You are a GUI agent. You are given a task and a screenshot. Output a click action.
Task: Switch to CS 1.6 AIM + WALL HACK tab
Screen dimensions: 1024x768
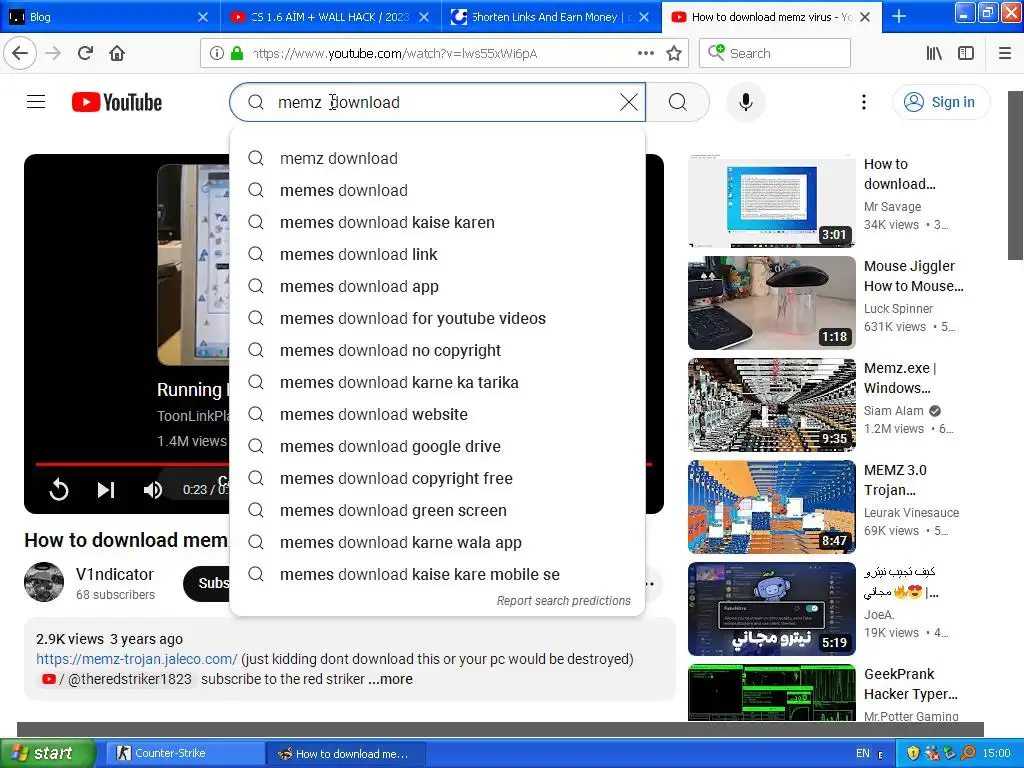click(330, 17)
